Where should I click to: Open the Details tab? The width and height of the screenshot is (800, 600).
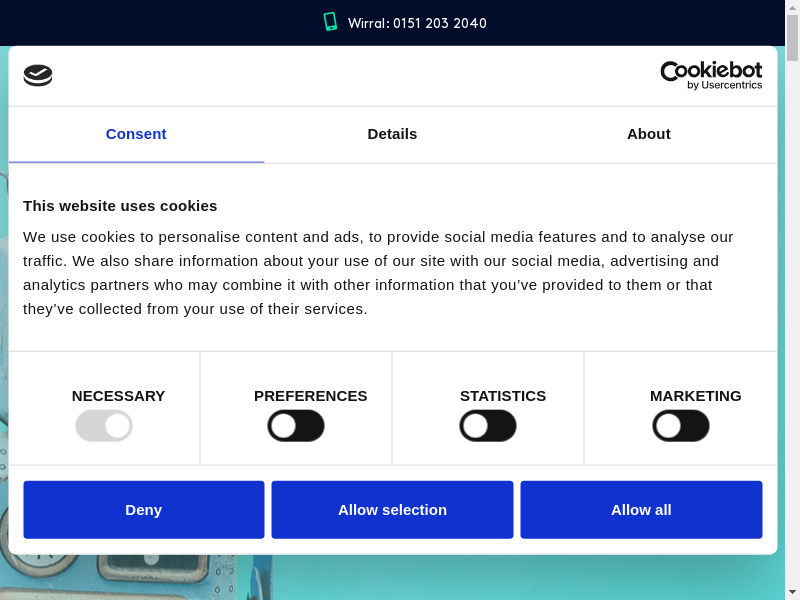pos(392,134)
